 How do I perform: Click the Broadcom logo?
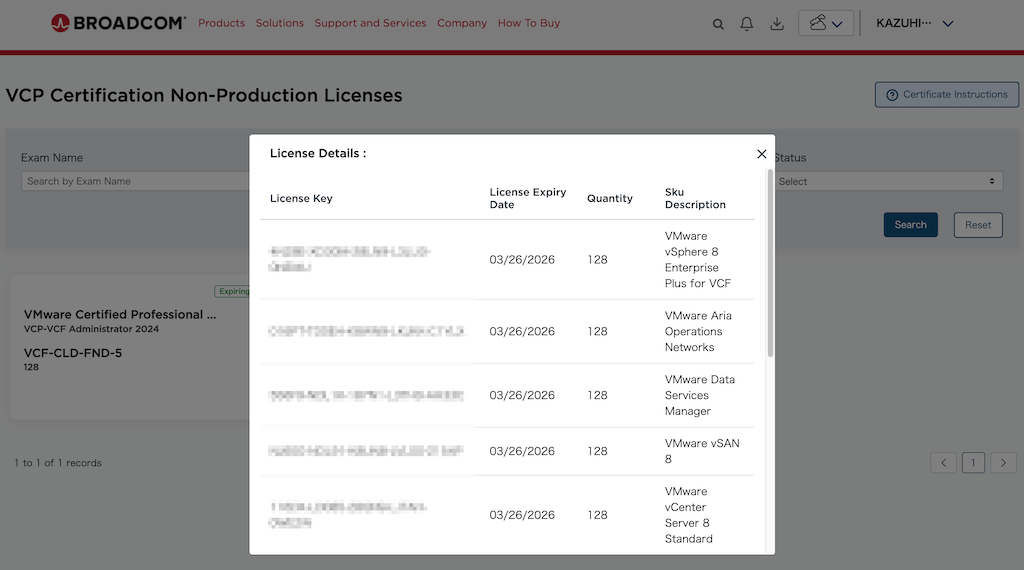118,23
